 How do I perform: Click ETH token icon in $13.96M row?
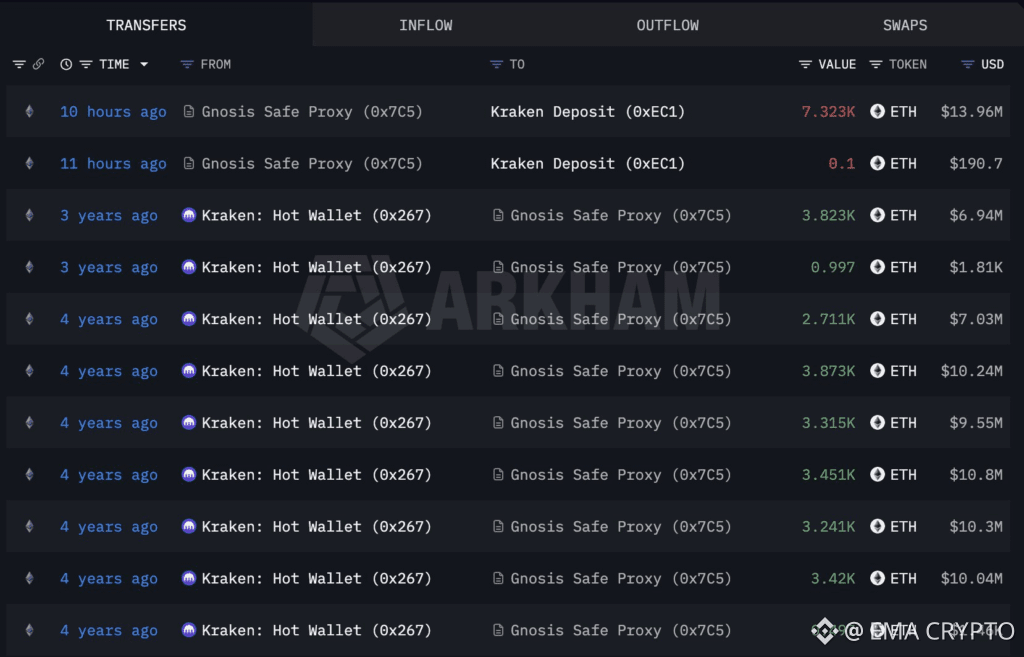[878, 111]
